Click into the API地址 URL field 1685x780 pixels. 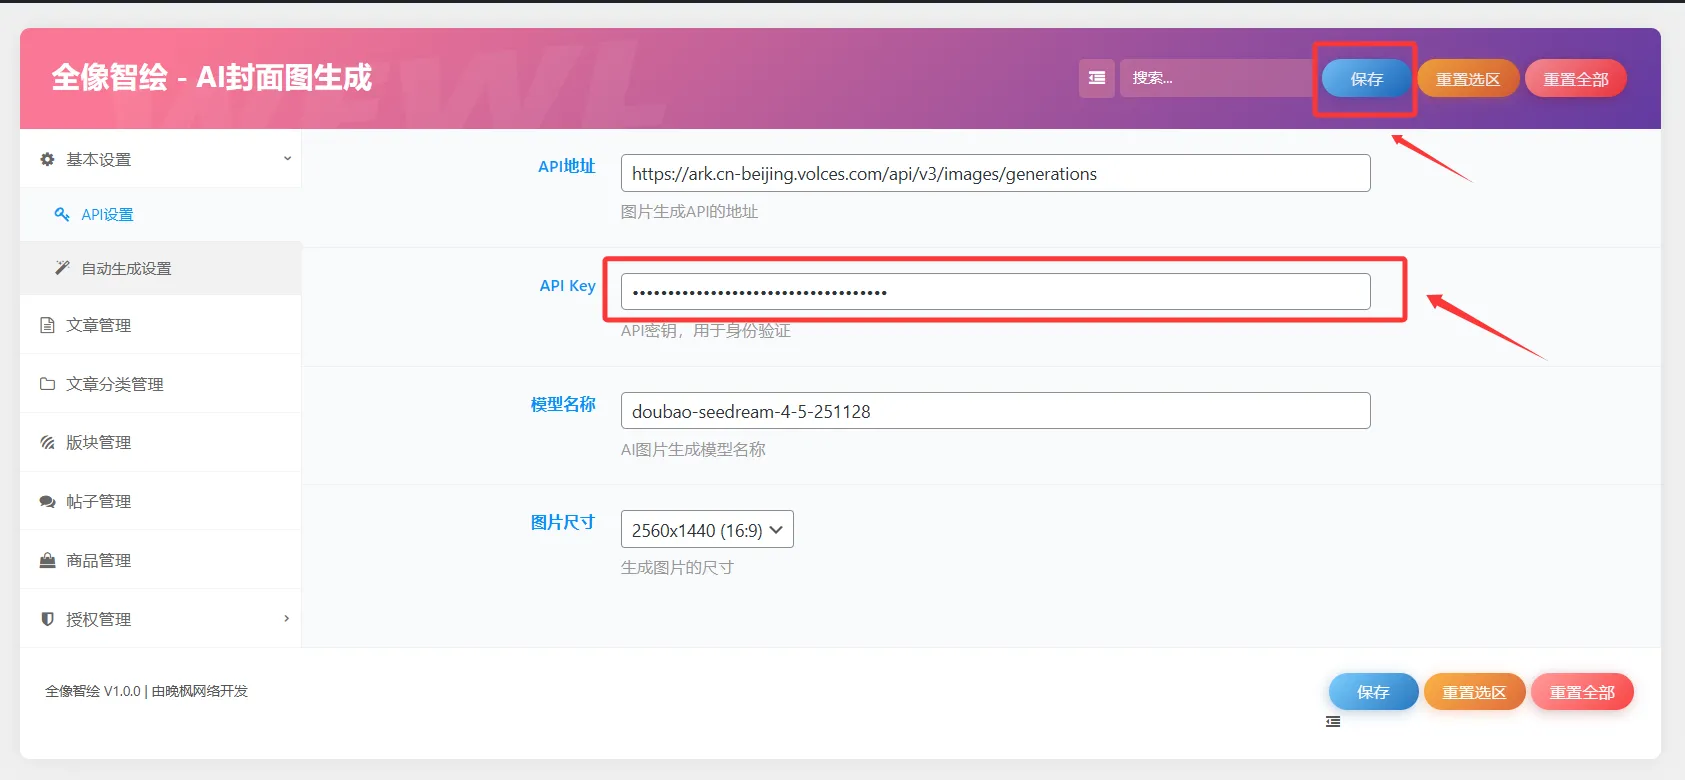pos(995,173)
